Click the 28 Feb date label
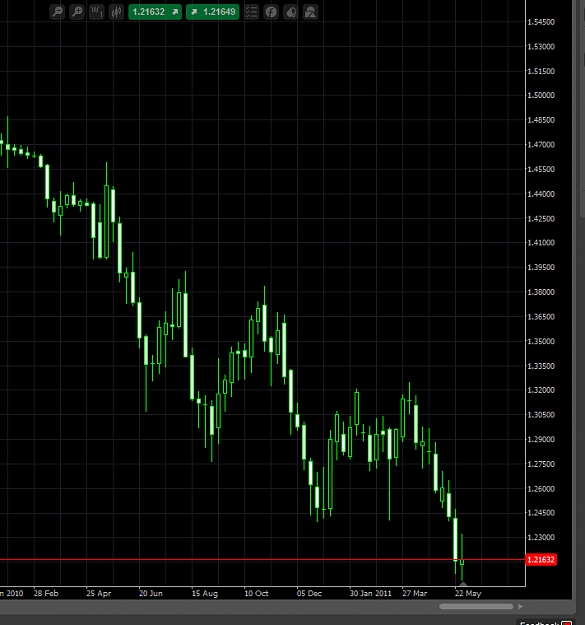Viewport: 585px width, 625px height. pyautogui.click(x=46, y=593)
